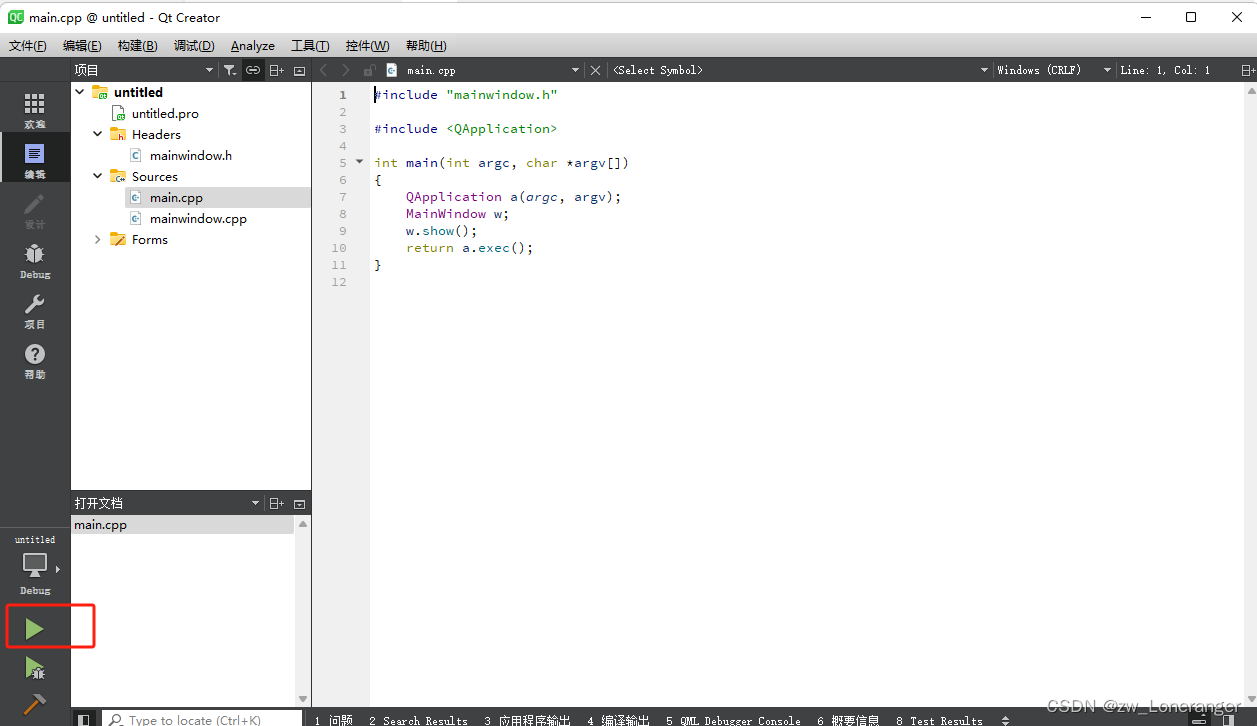Open the output pane arrows selector
1257x726 pixels.
1005,720
